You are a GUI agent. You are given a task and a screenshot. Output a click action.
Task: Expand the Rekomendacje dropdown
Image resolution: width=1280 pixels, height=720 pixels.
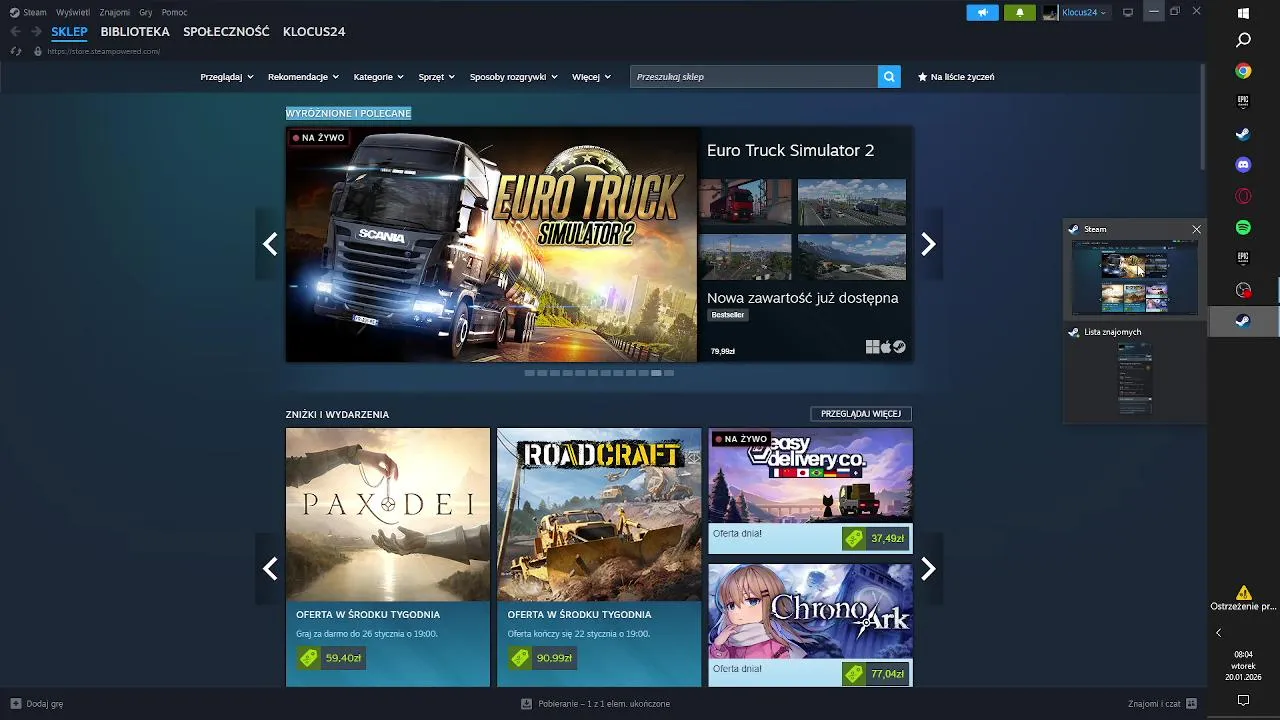click(x=303, y=77)
